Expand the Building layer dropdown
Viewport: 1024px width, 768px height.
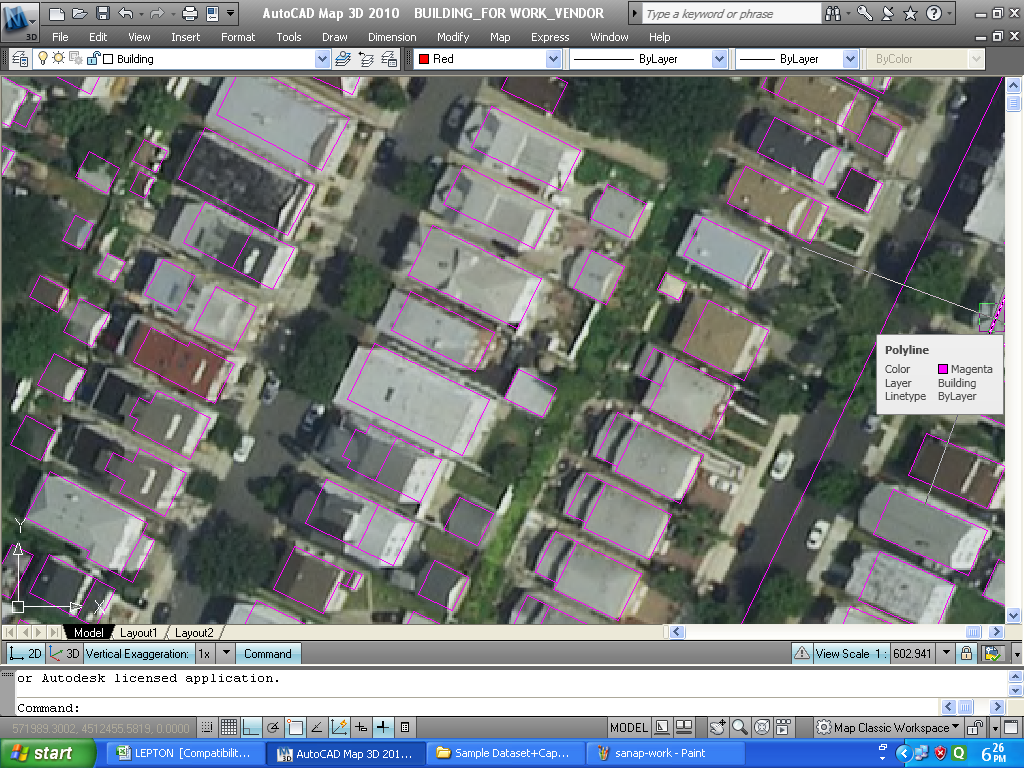[322, 59]
